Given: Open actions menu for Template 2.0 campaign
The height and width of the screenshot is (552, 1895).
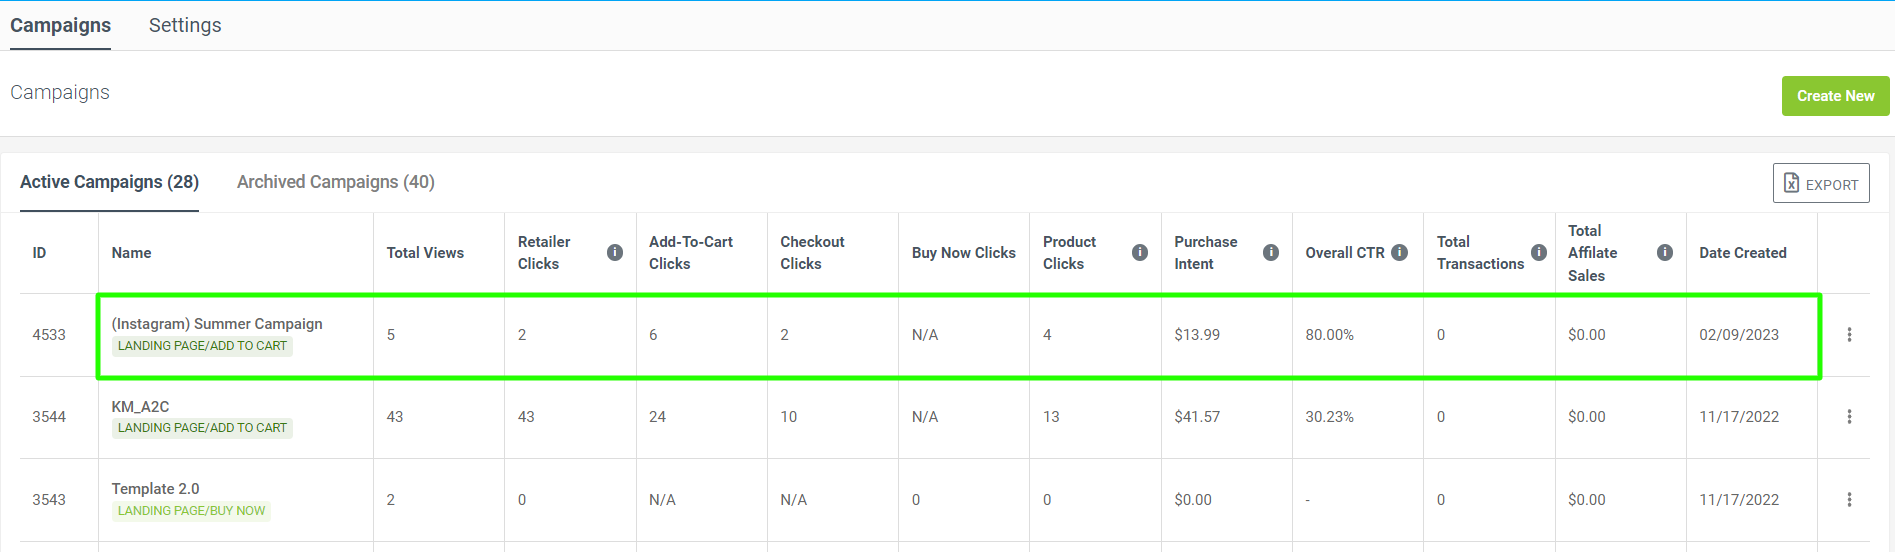Looking at the screenshot, I should click(x=1849, y=500).
